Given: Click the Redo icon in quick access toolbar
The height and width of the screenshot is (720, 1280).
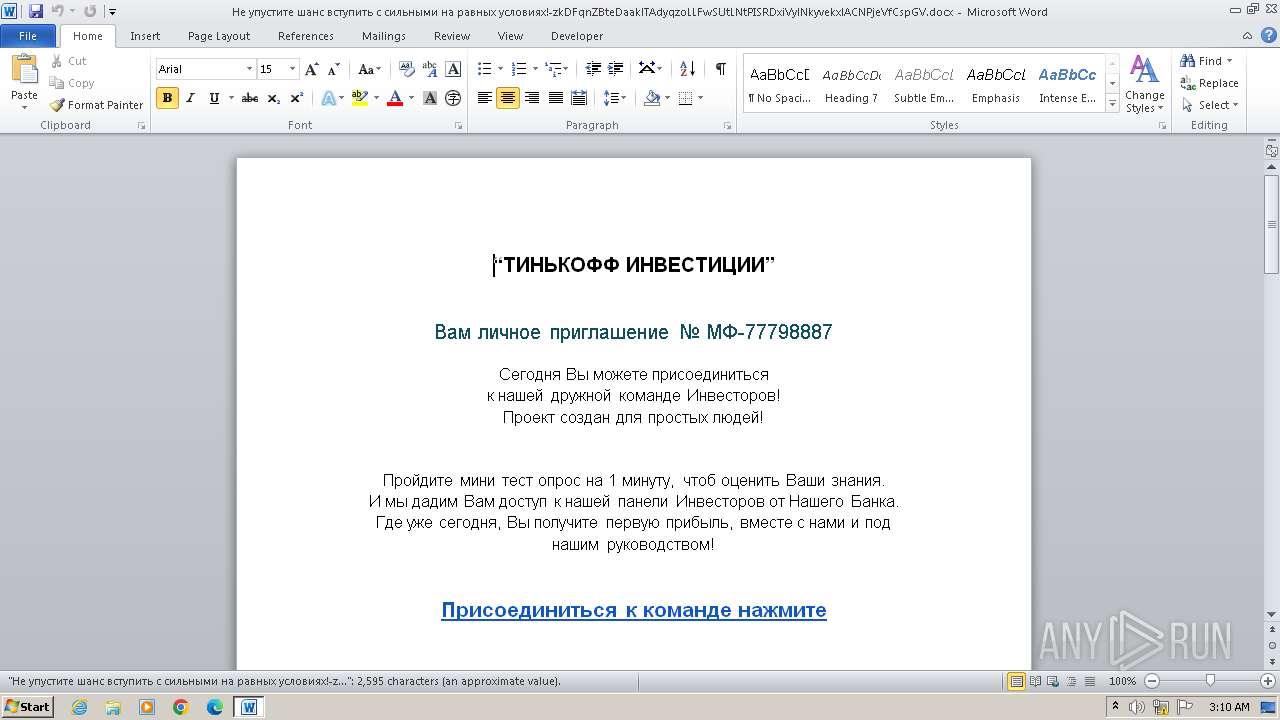Looking at the screenshot, I should pyautogui.click(x=90, y=12).
